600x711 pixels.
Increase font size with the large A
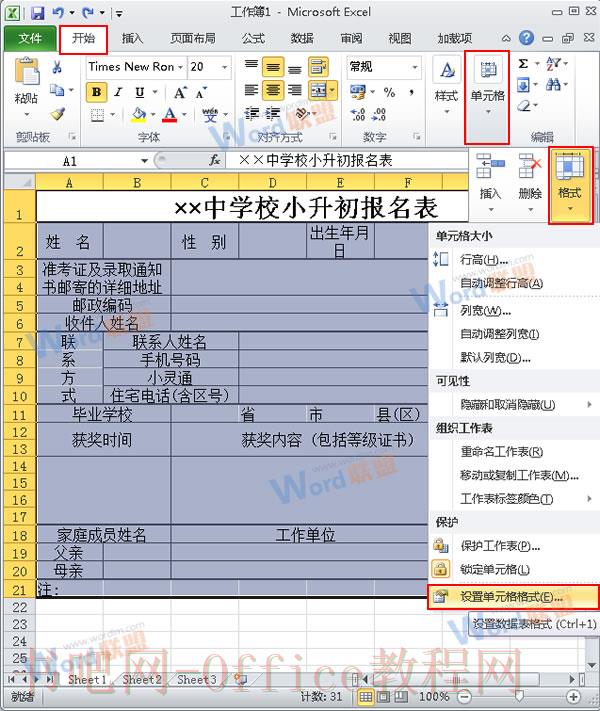click(180, 93)
